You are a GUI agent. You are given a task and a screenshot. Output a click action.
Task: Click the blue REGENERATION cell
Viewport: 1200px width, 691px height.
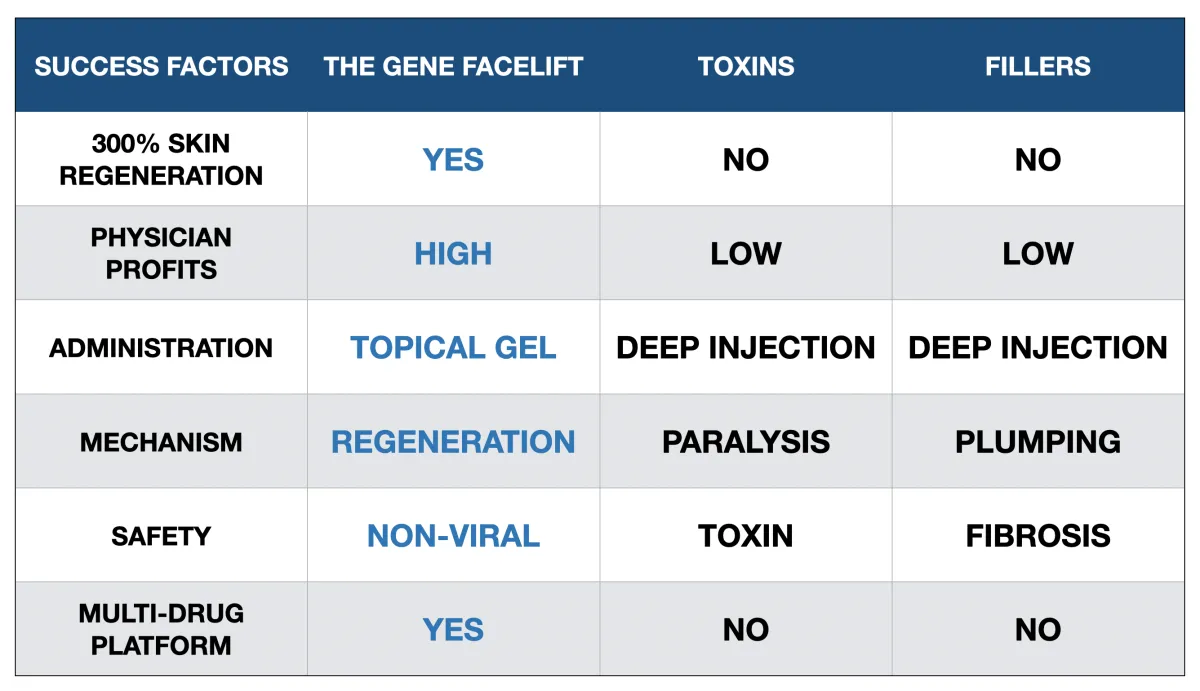pyautogui.click(x=453, y=441)
